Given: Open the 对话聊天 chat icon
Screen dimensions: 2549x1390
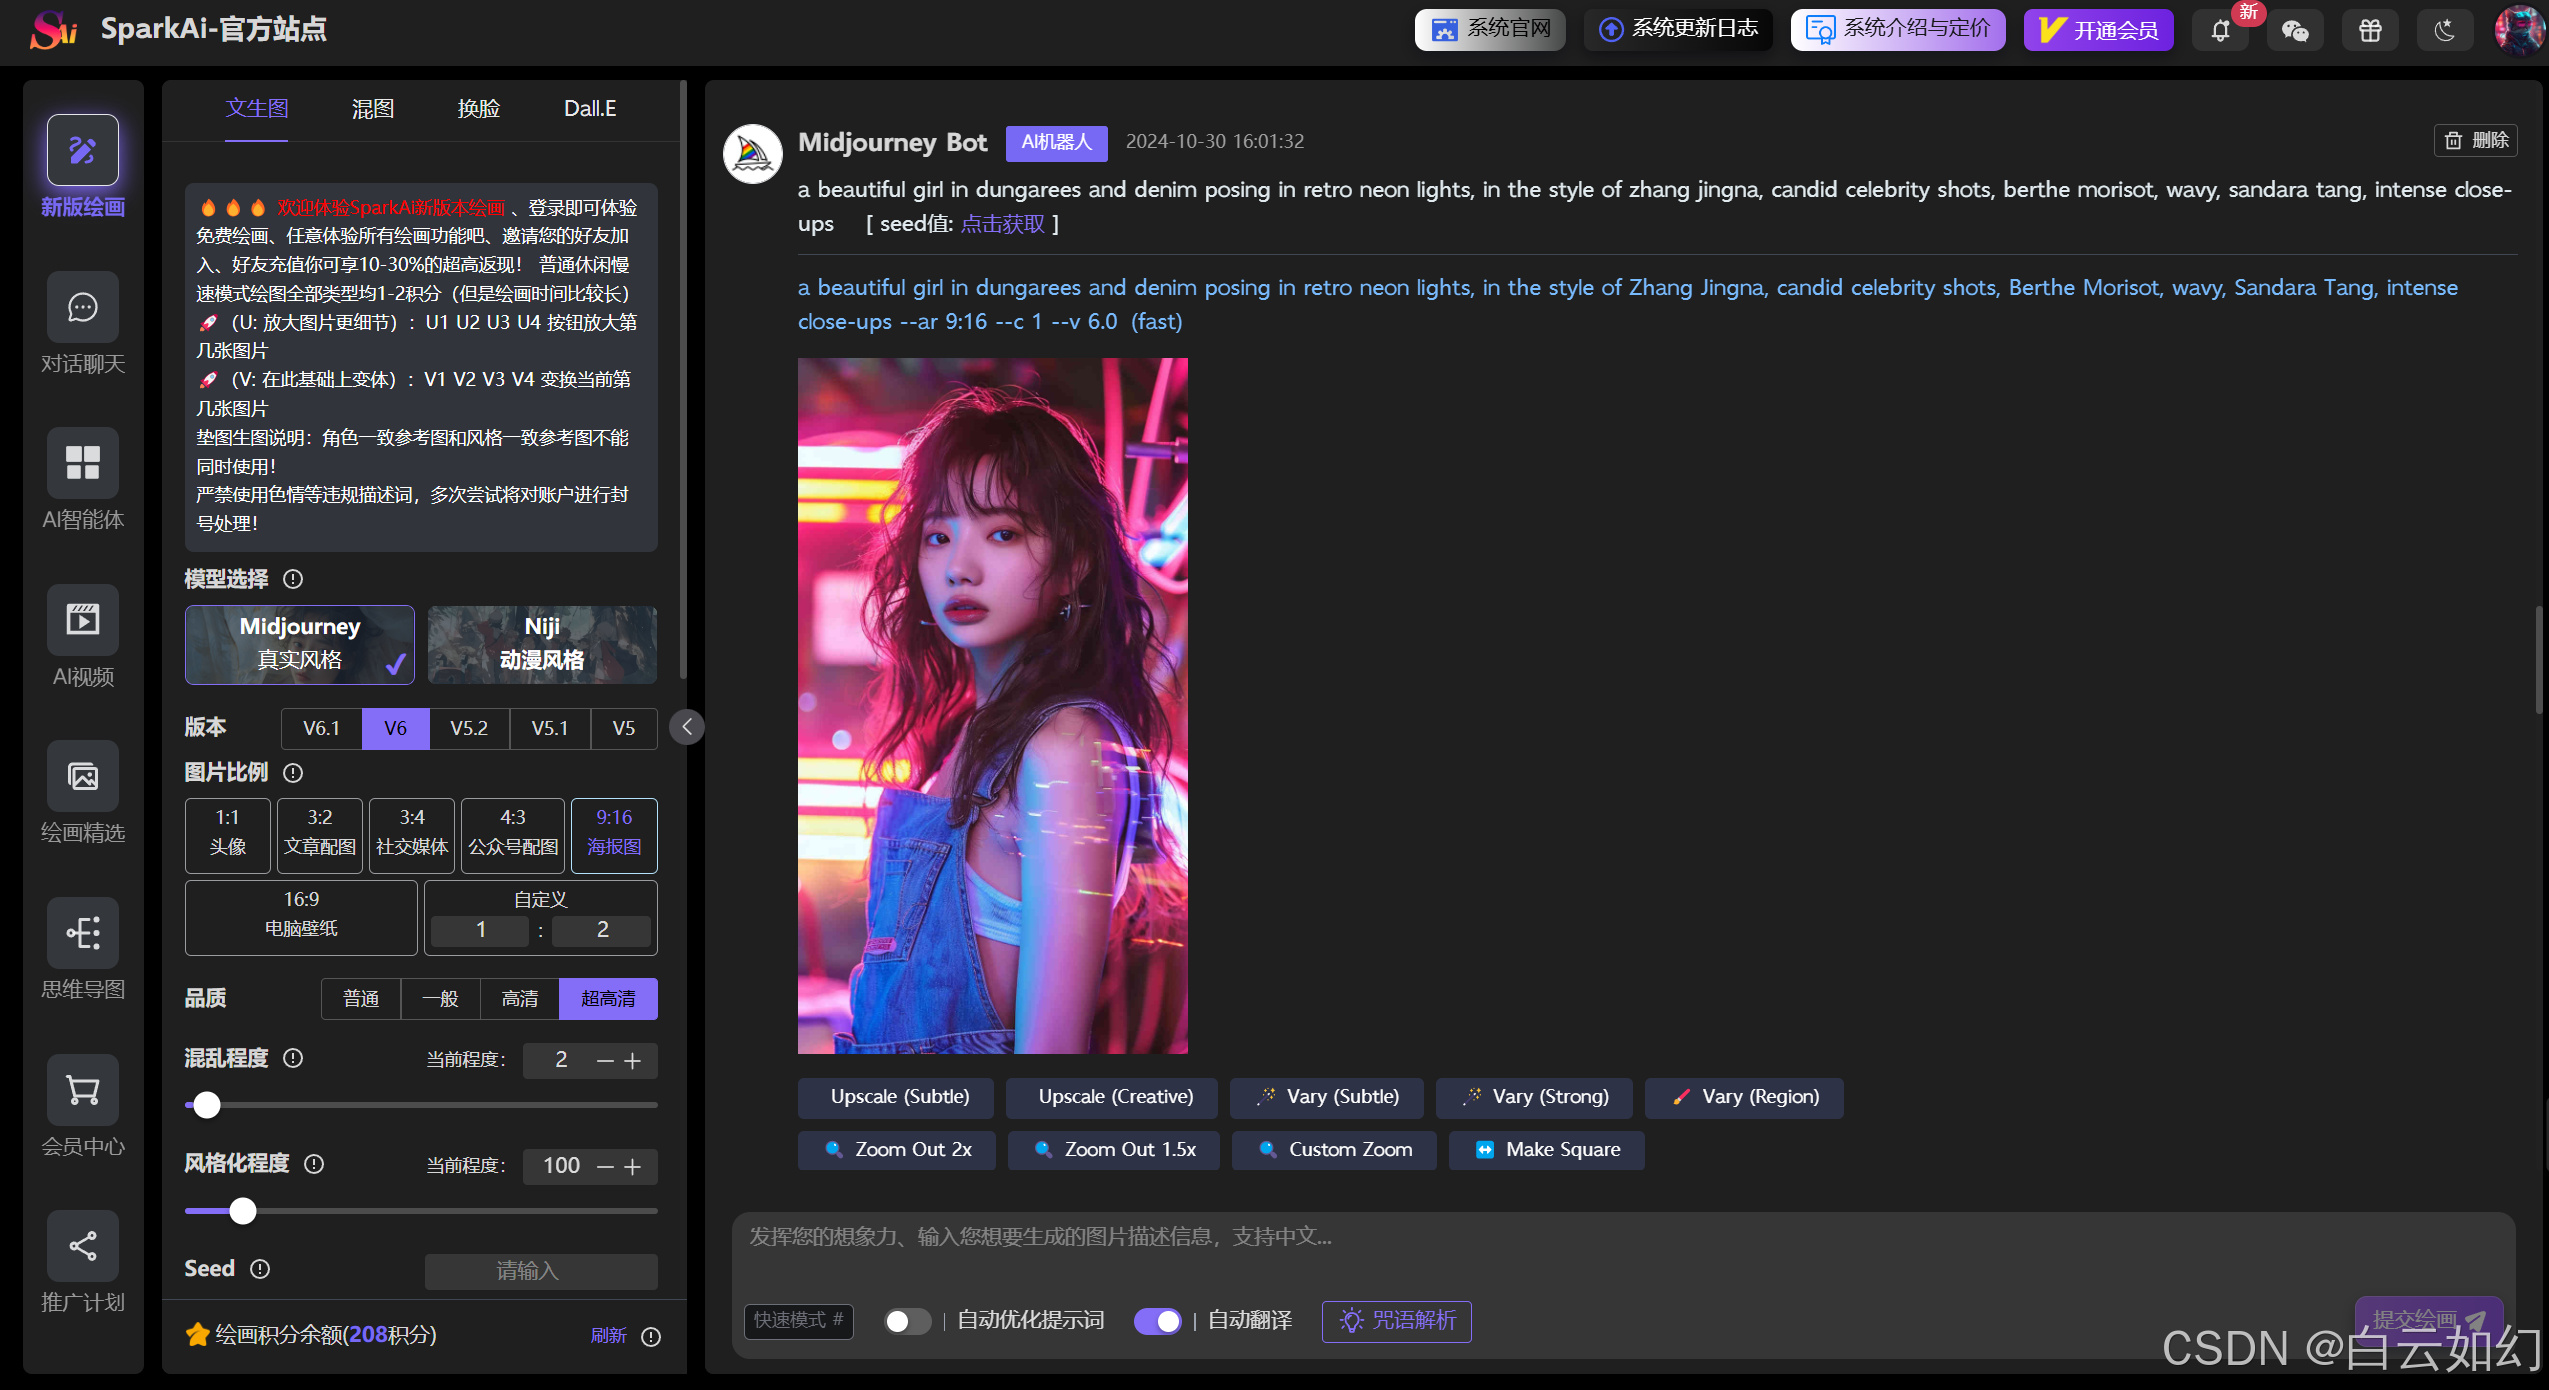Looking at the screenshot, I should tap(83, 307).
